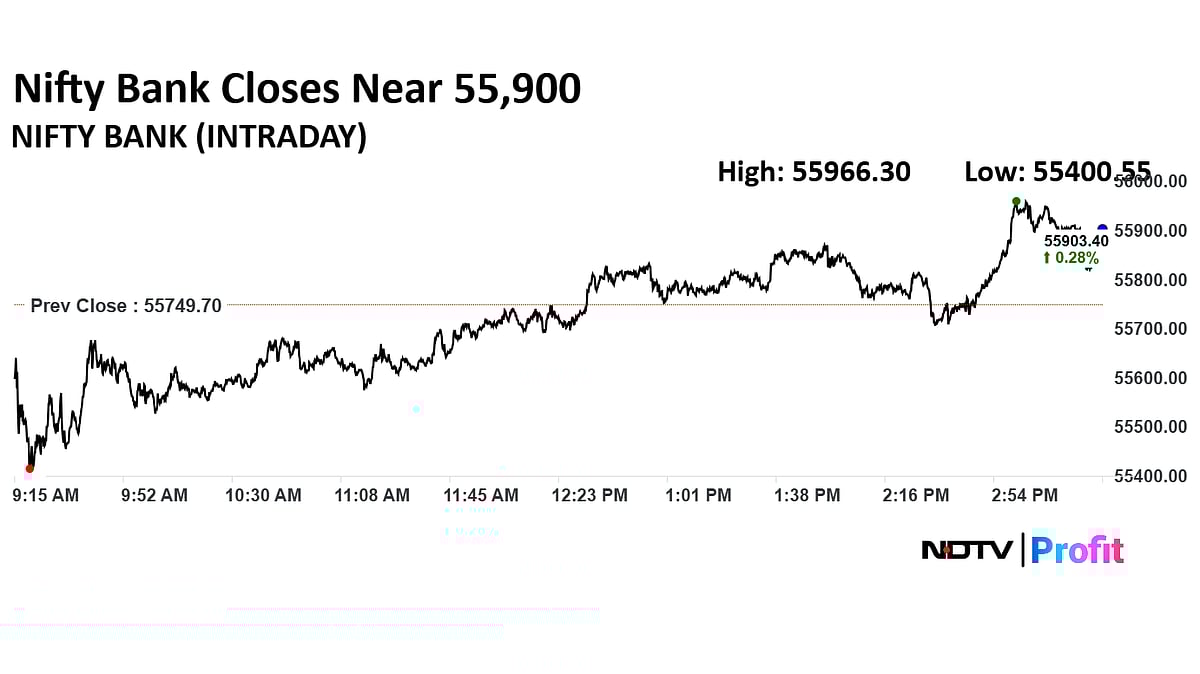Click the 12:23 PM time axis label

591,495
